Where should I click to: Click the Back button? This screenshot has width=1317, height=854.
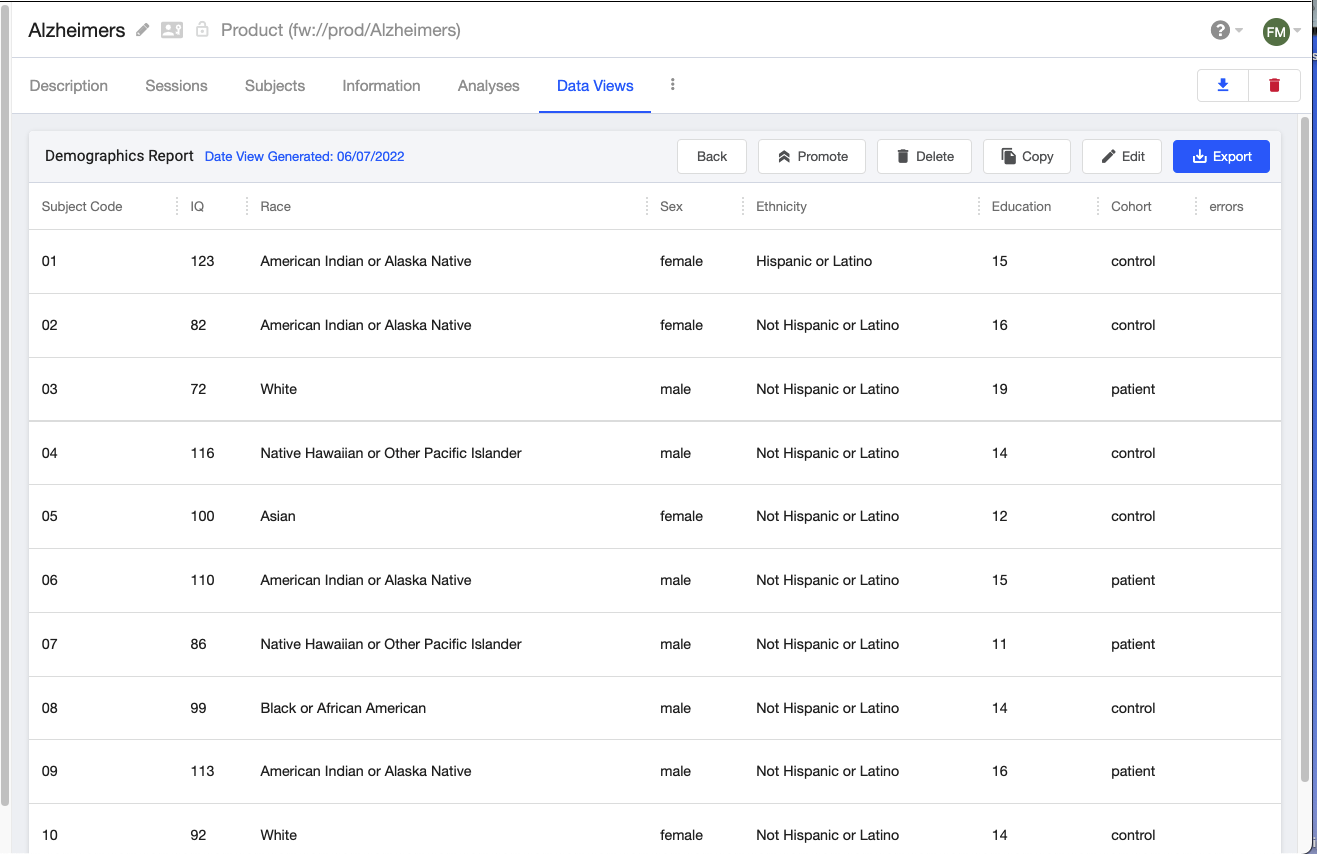pos(711,156)
